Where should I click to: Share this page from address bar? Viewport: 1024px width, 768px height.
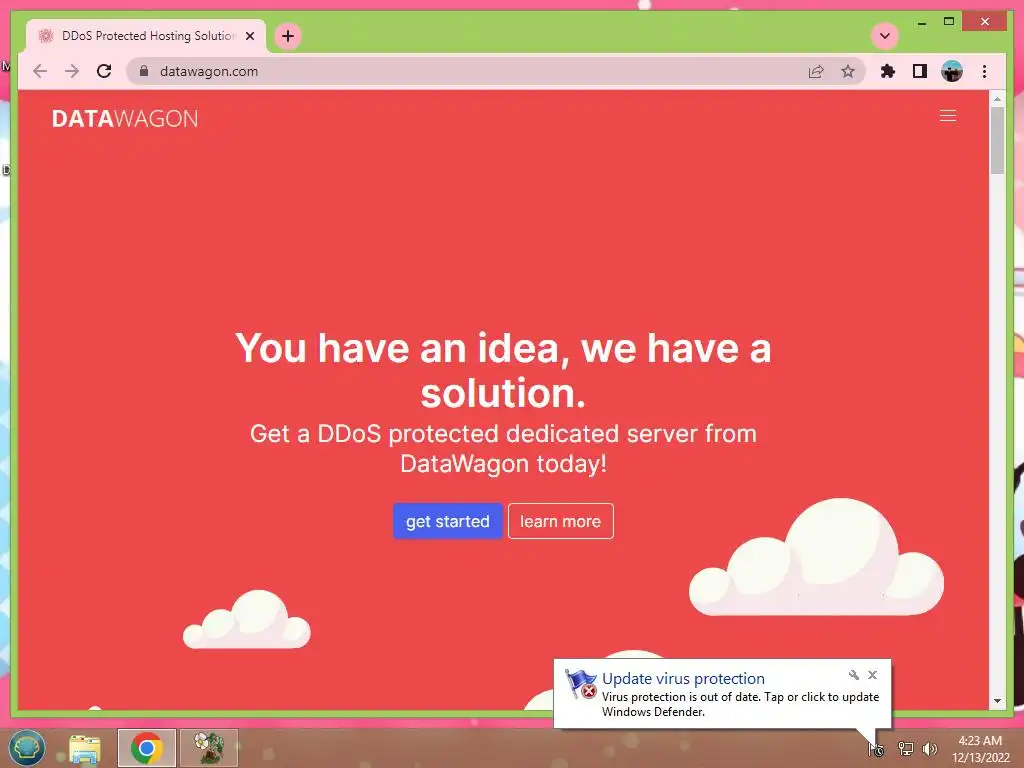coord(816,71)
